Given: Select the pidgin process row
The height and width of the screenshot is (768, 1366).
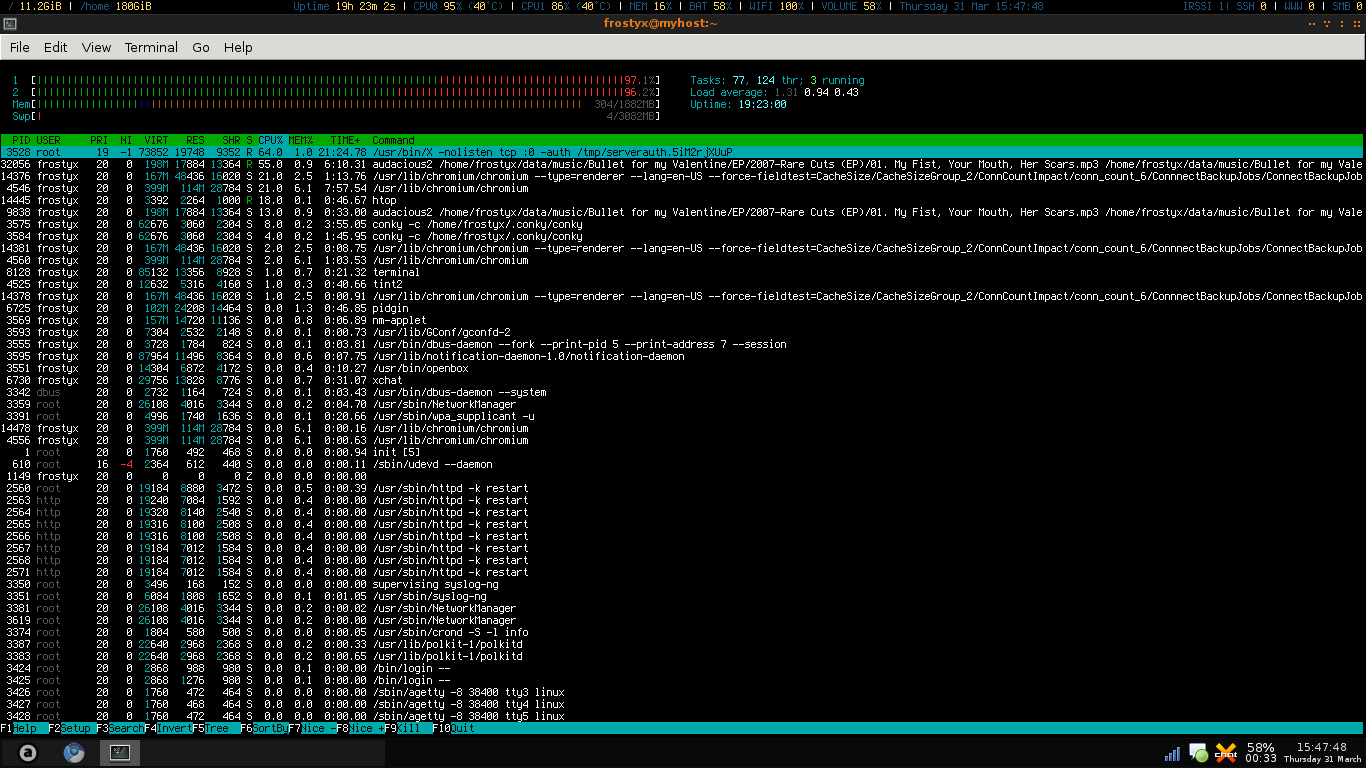Looking at the screenshot, I should point(683,308).
